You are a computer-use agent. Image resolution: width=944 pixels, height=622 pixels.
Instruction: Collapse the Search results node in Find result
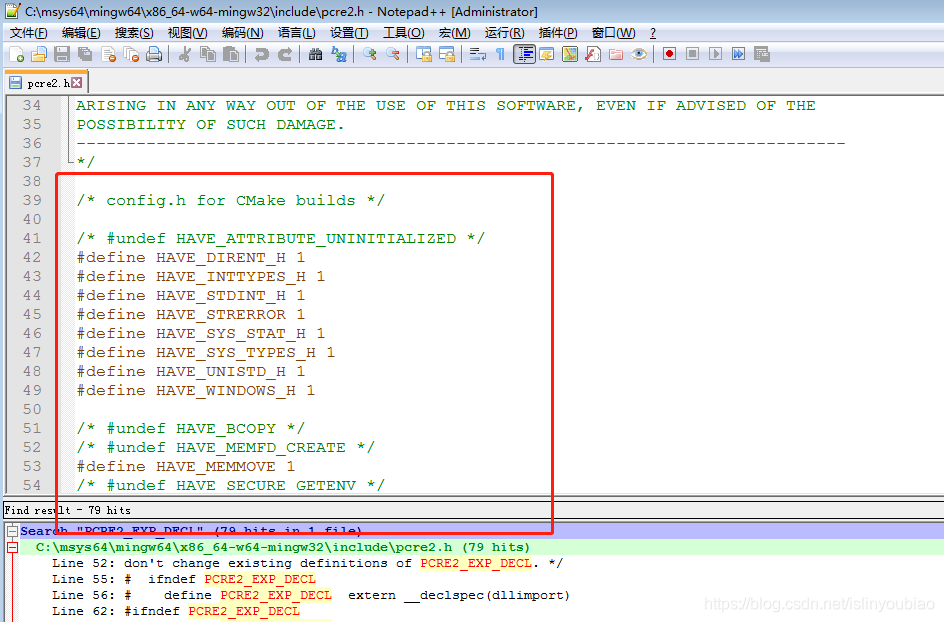tap(12, 531)
